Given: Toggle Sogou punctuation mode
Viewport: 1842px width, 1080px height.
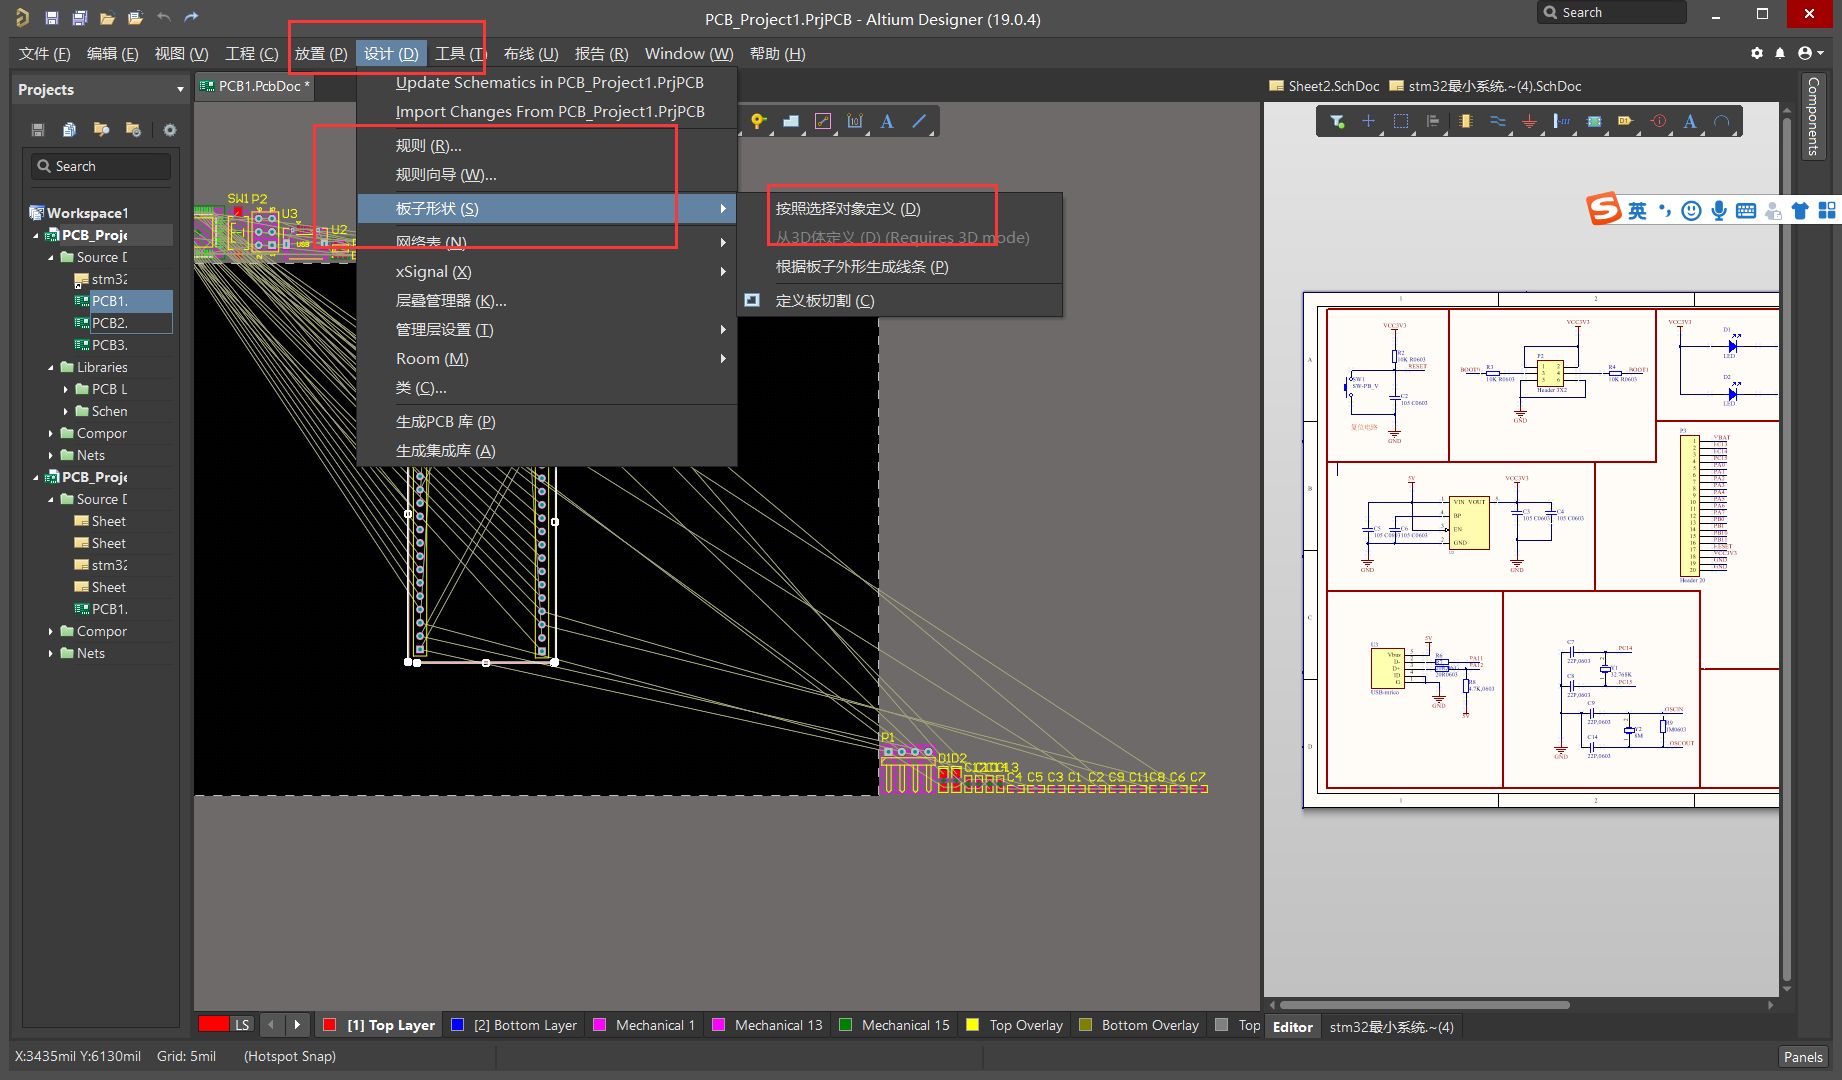Looking at the screenshot, I should pos(1665,210).
